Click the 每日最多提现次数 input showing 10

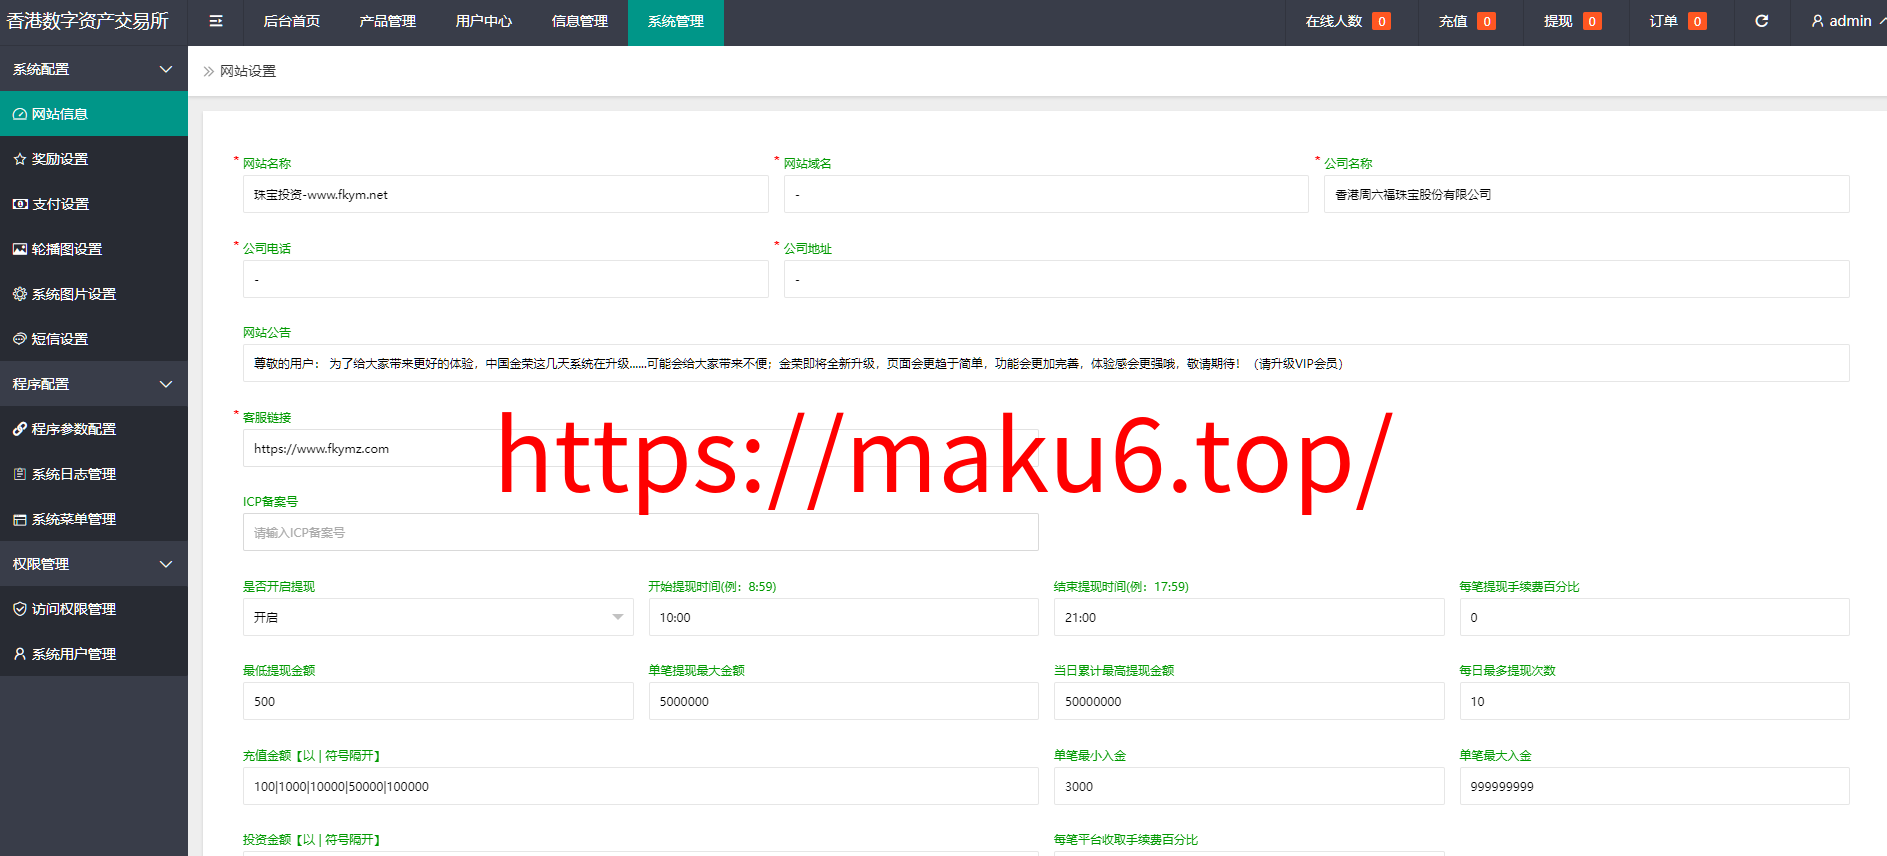point(1655,701)
